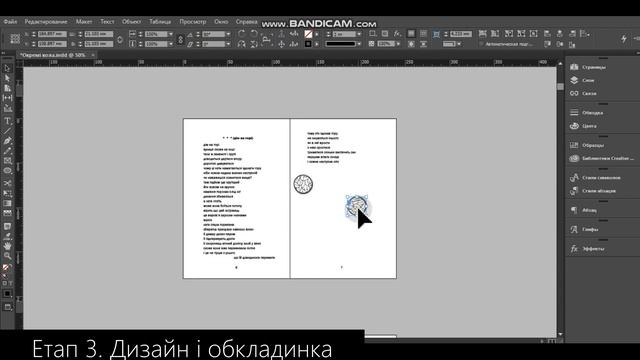Switch the screen view mode button

click(x=7, y=307)
